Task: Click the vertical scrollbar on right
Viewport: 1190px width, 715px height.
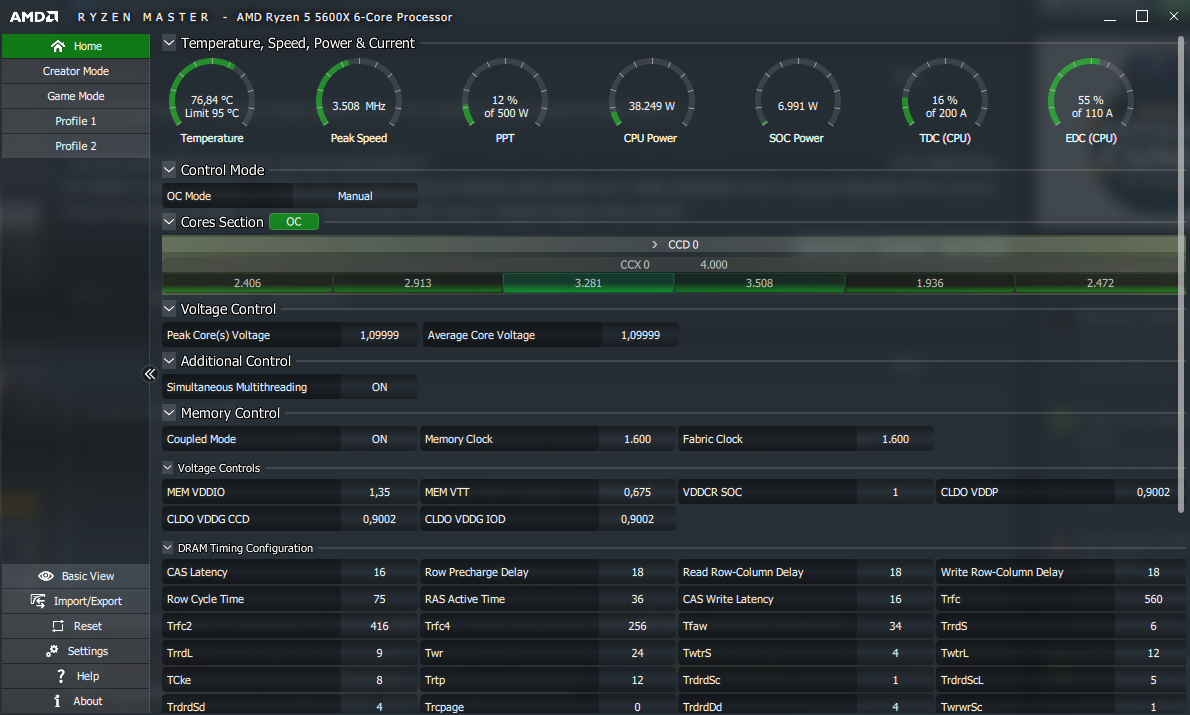Action: click(x=1181, y=275)
